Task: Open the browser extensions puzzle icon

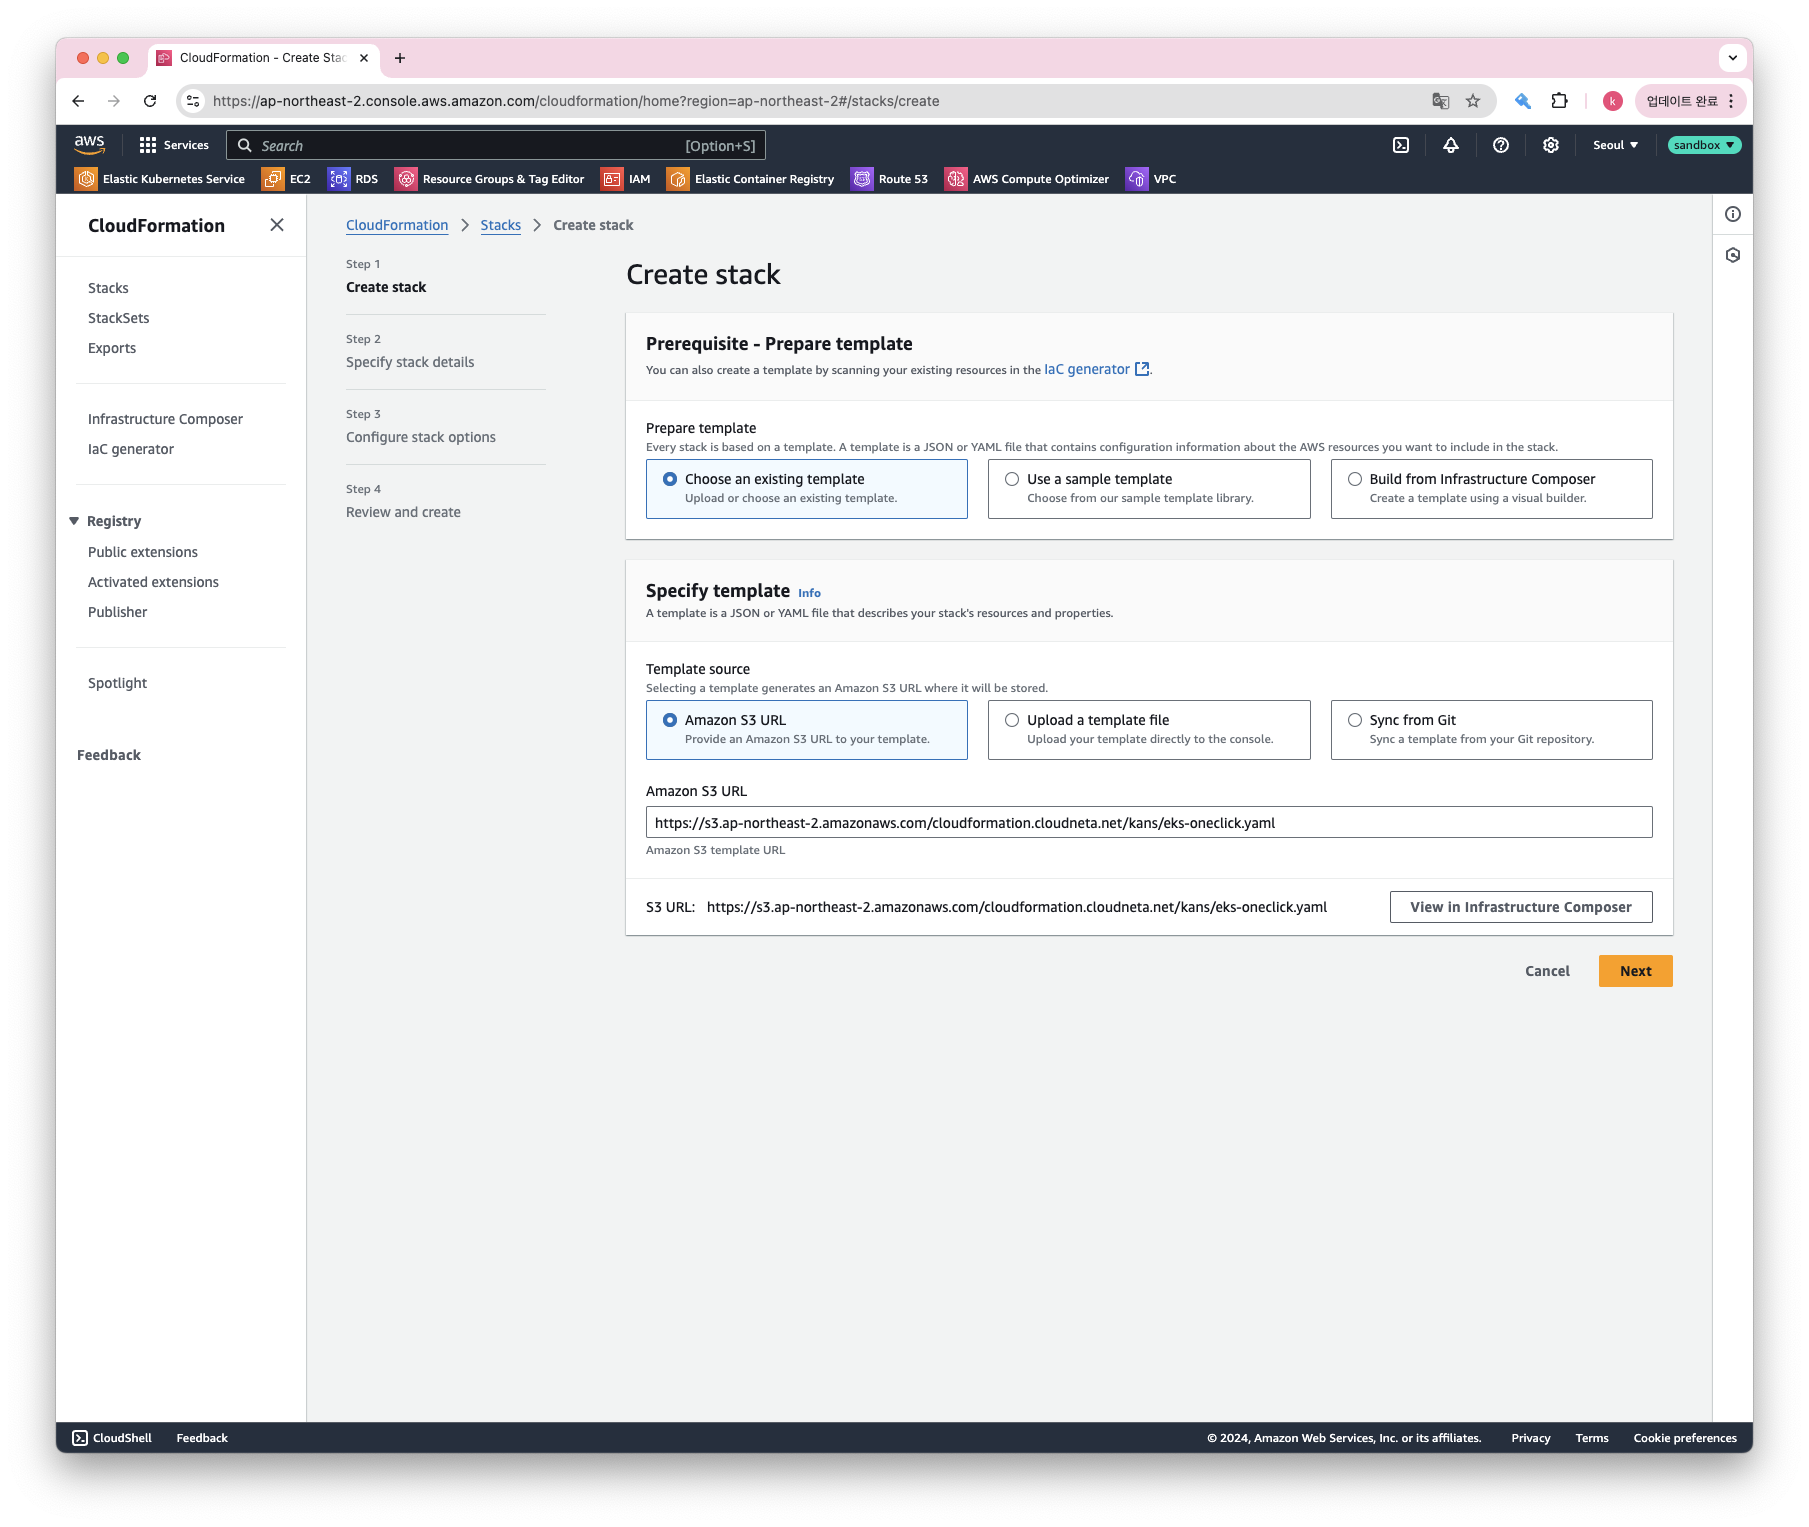Action: coord(1559,101)
